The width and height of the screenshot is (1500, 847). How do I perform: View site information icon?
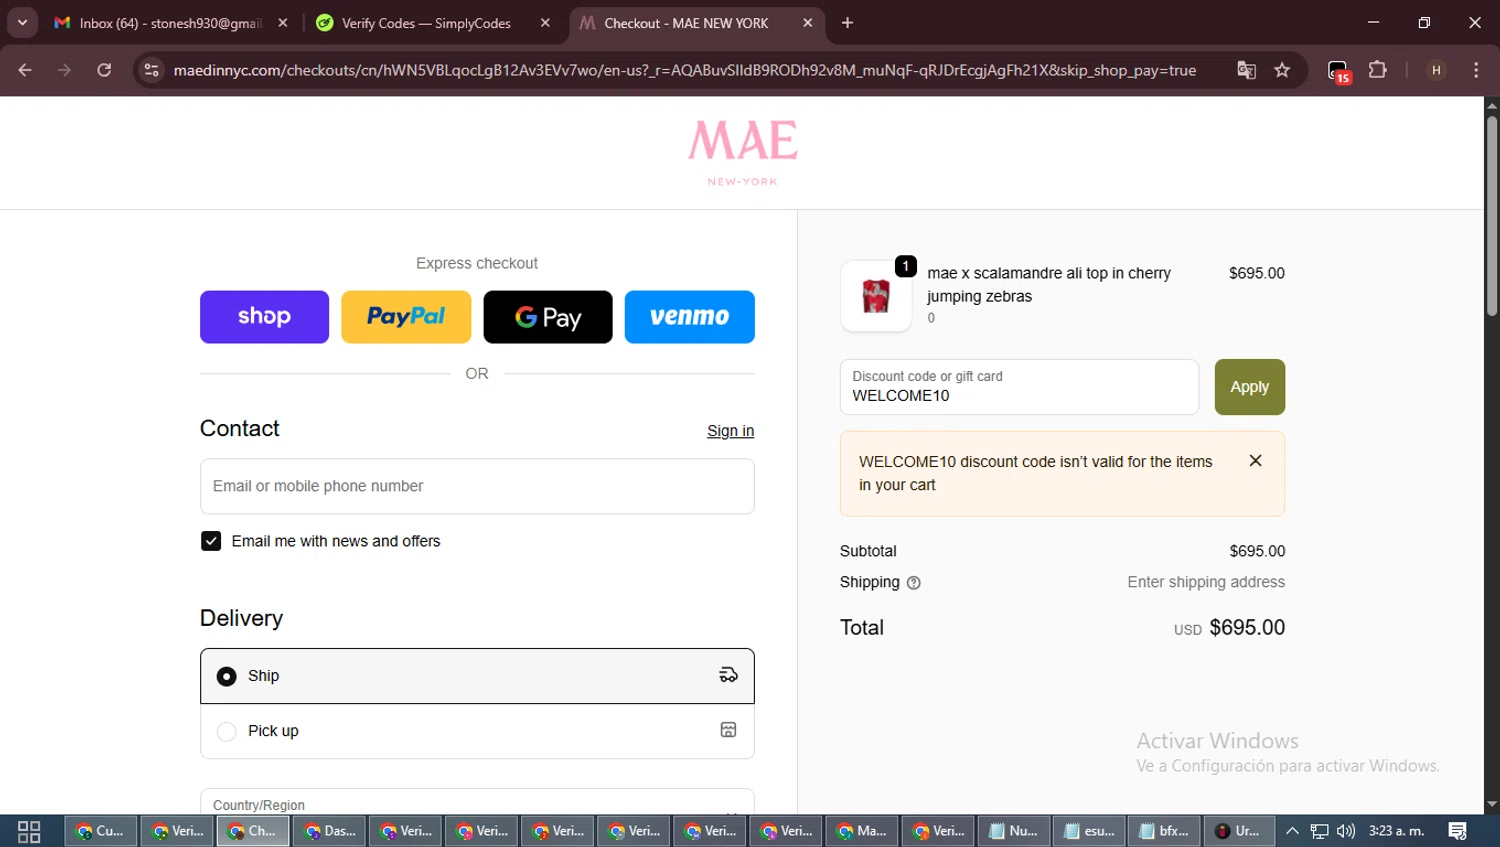(151, 70)
